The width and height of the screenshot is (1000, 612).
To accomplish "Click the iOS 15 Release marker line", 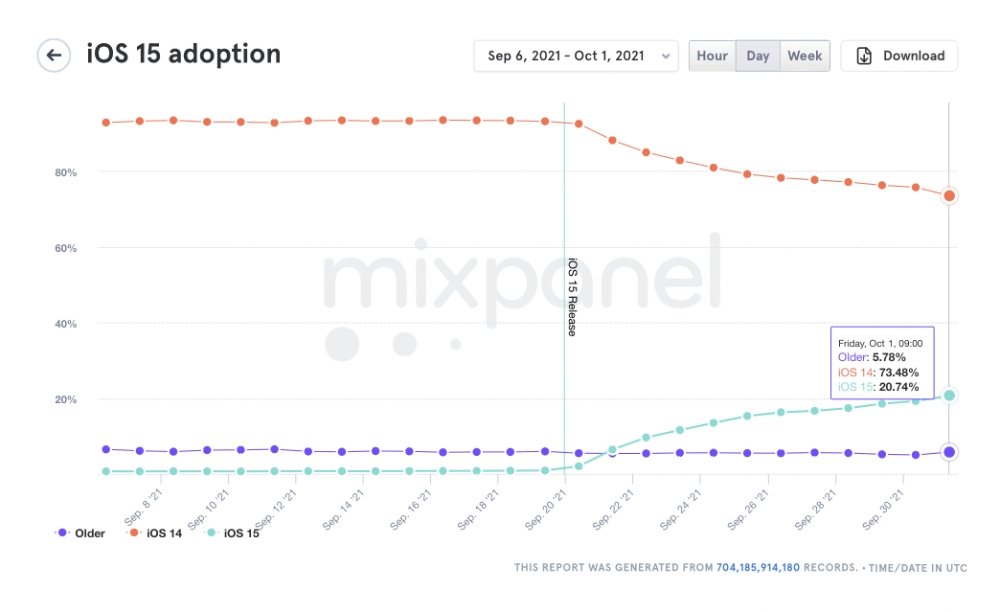I will (x=565, y=300).
